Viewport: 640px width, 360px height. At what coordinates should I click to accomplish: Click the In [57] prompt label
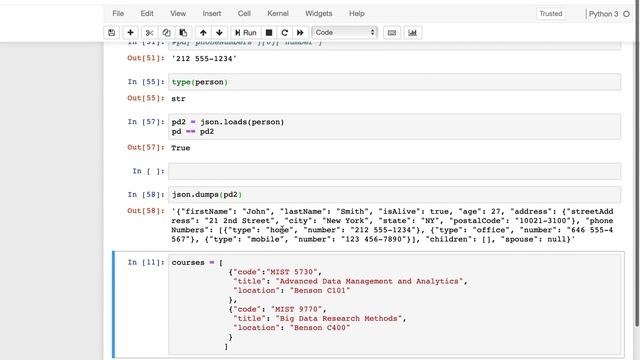click(x=146, y=122)
